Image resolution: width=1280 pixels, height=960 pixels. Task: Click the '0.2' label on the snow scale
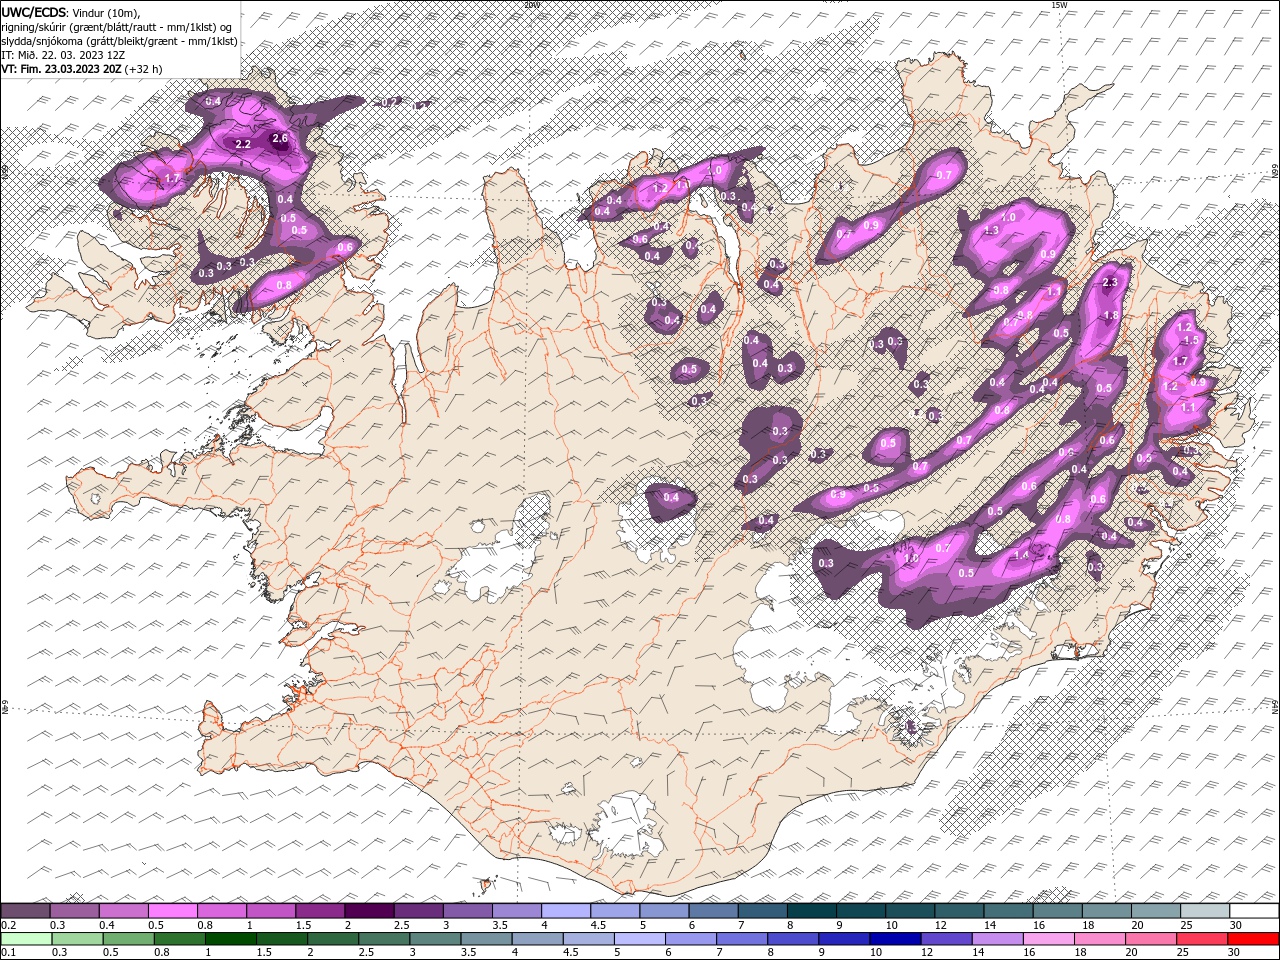click(x=8, y=925)
